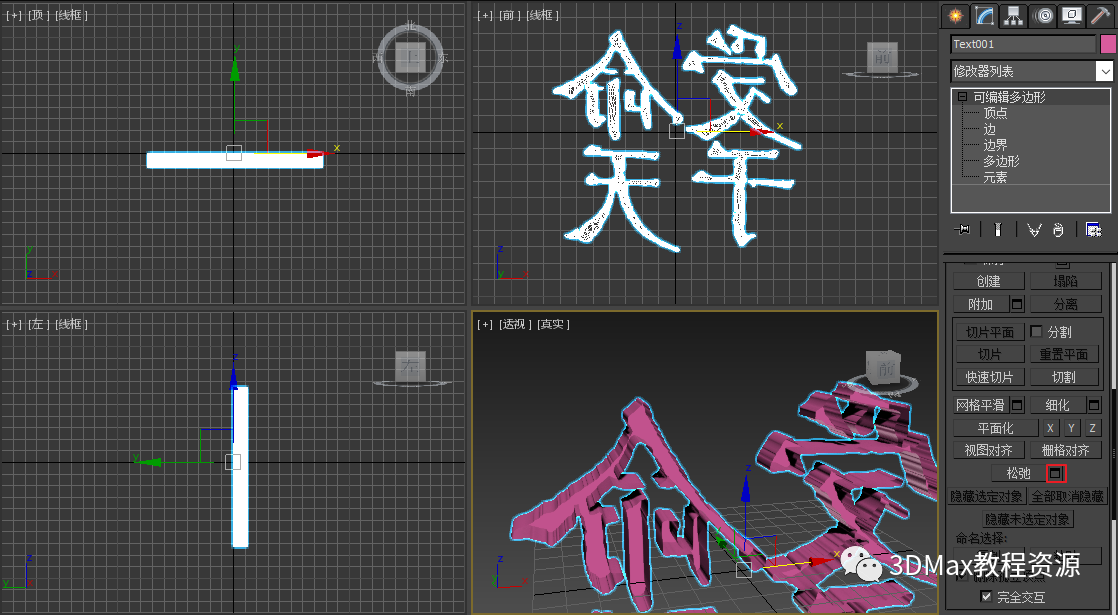This screenshot has width=1118, height=615.
Task: Click [线框] shading label in top viewport
Action: pos(71,15)
